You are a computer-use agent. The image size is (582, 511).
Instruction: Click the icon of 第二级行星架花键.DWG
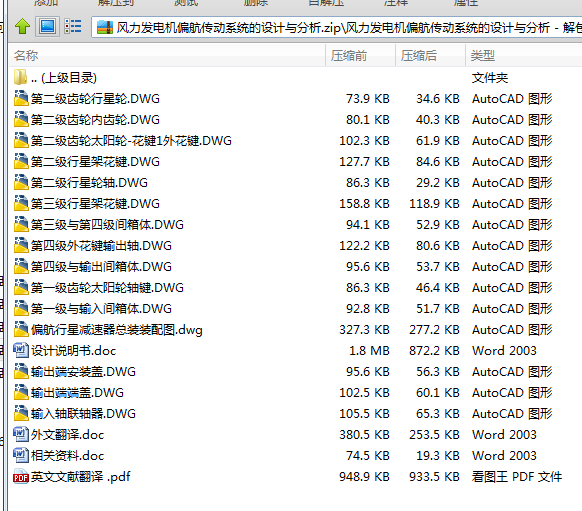point(21,161)
